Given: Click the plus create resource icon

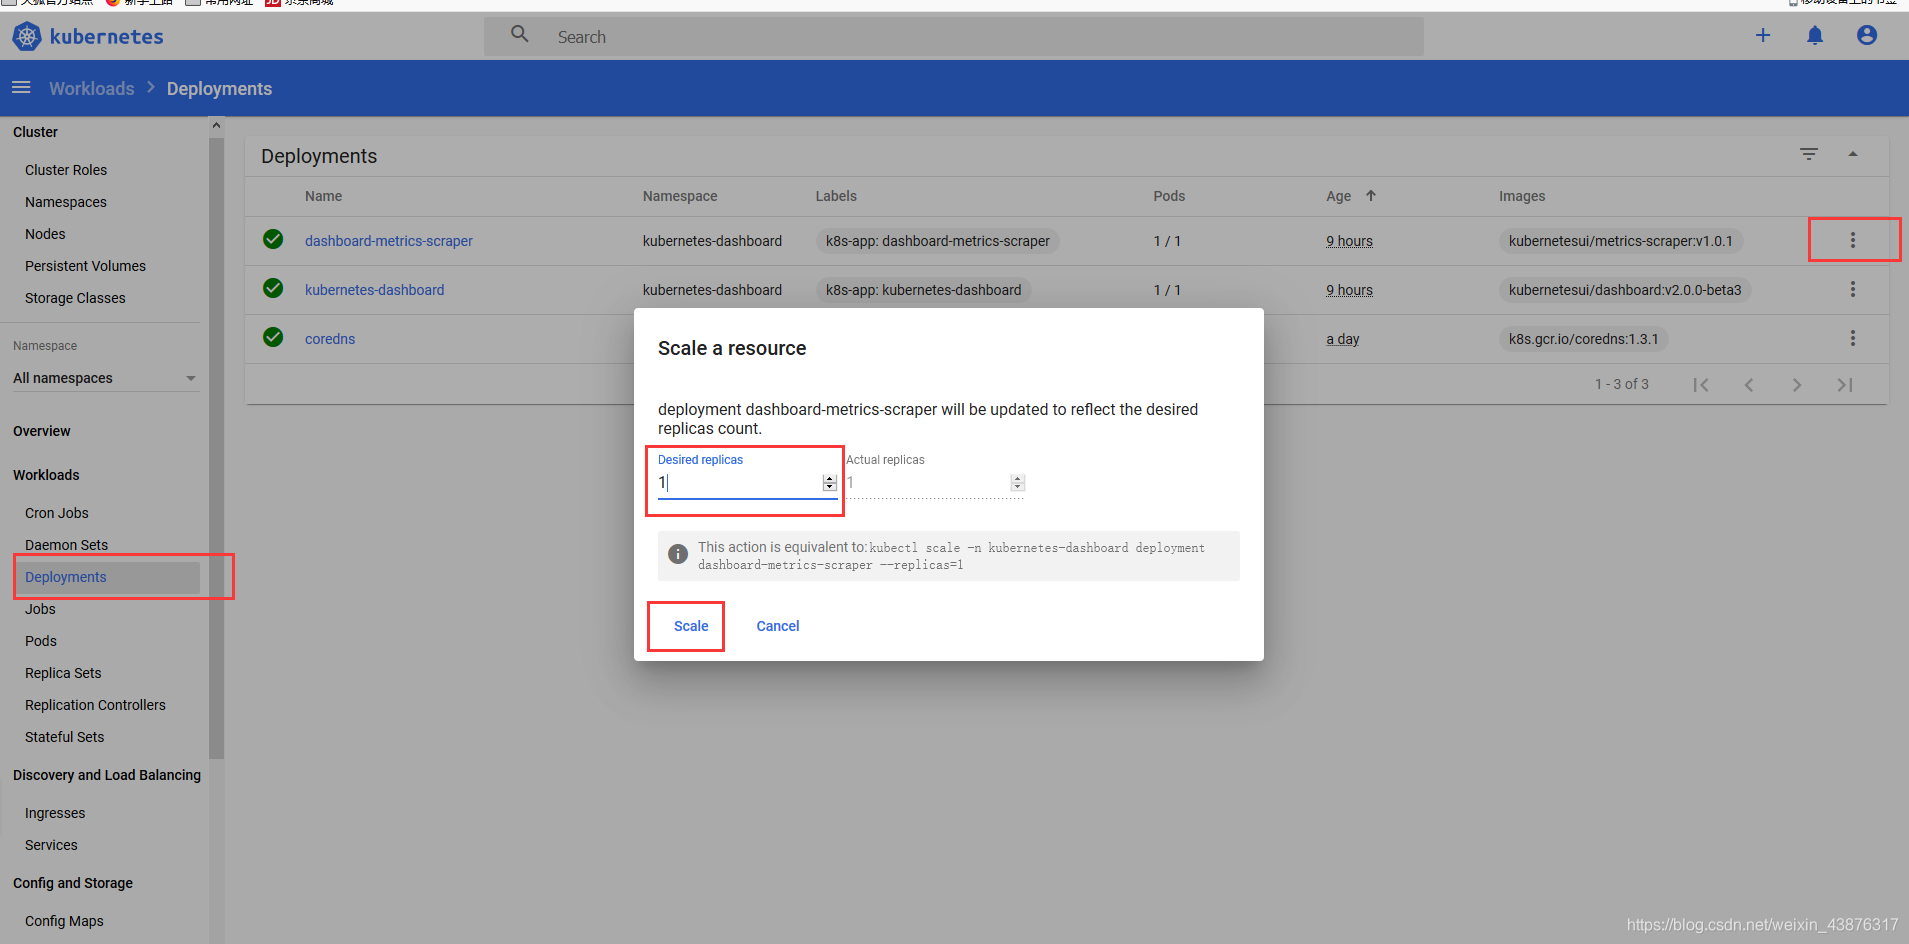Looking at the screenshot, I should click(x=1763, y=36).
